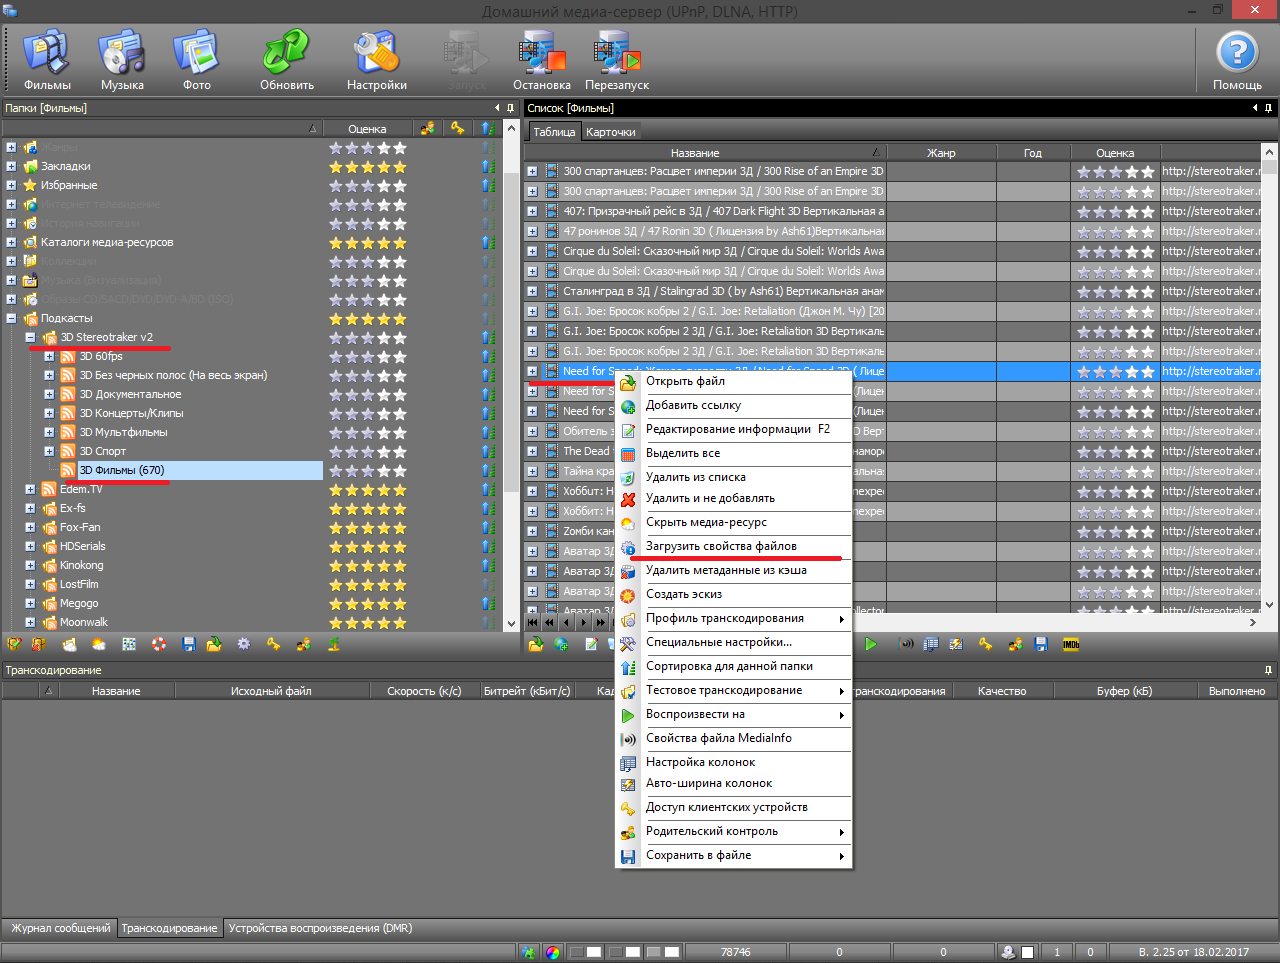Select 'Создать эскиз' context menu entry
This screenshot has width=1280, height=963.
click(684, 595)
